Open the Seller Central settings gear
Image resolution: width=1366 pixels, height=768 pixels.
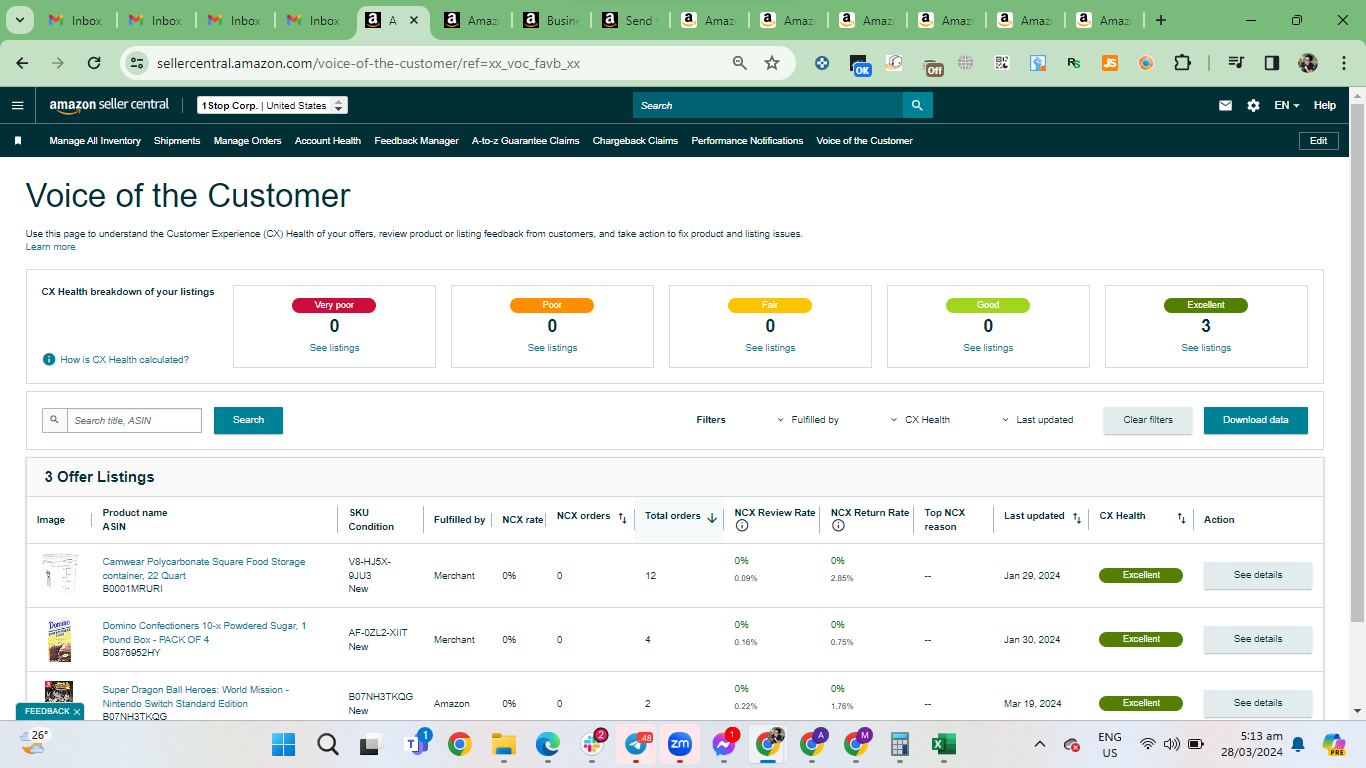[x=1253, y=105]
